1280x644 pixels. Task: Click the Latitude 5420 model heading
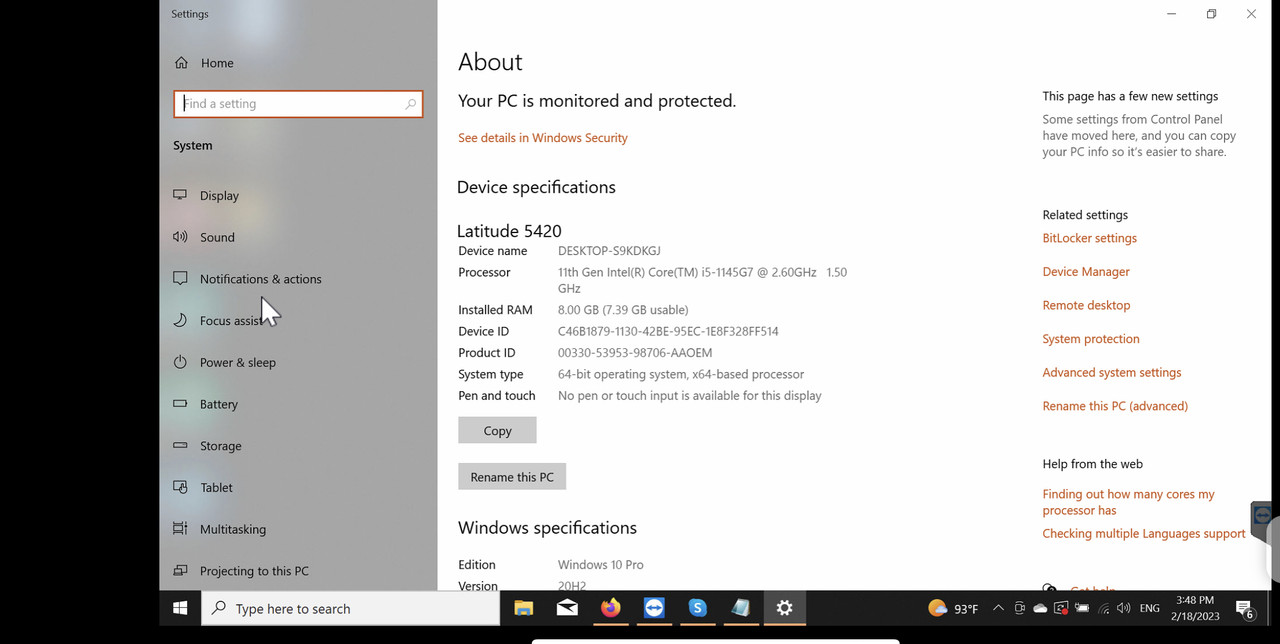[509, 231]
